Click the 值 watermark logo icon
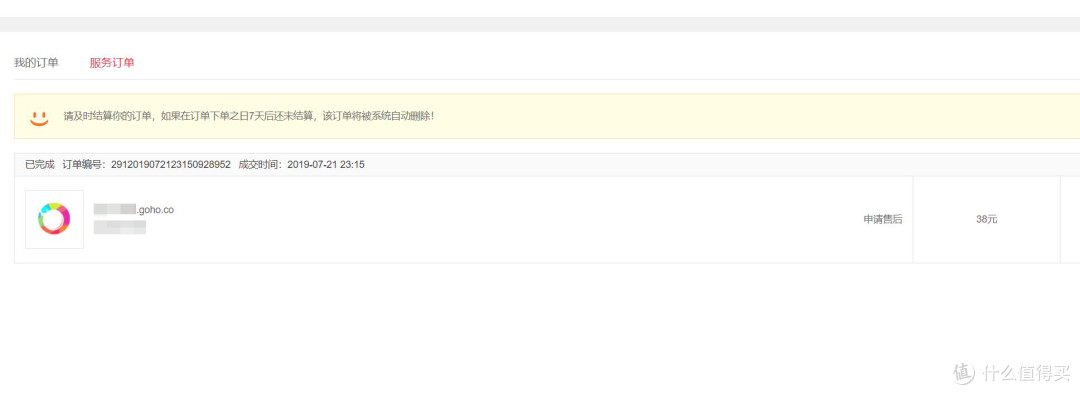This screenshot has width=1080, height=395. point(964,372)
